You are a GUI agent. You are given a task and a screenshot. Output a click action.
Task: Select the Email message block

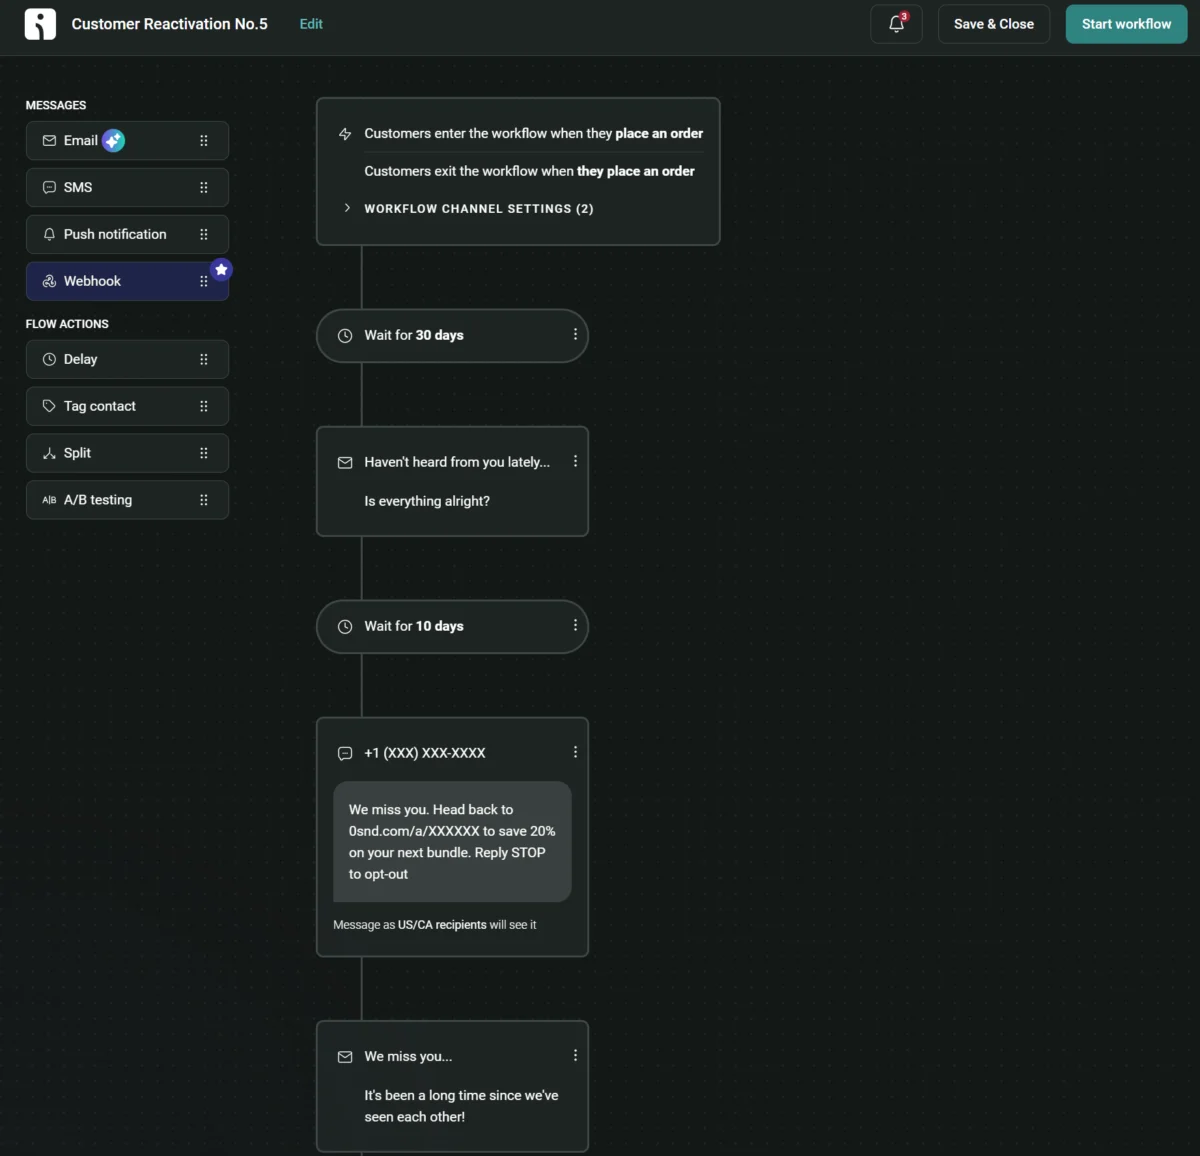point(128,141)
